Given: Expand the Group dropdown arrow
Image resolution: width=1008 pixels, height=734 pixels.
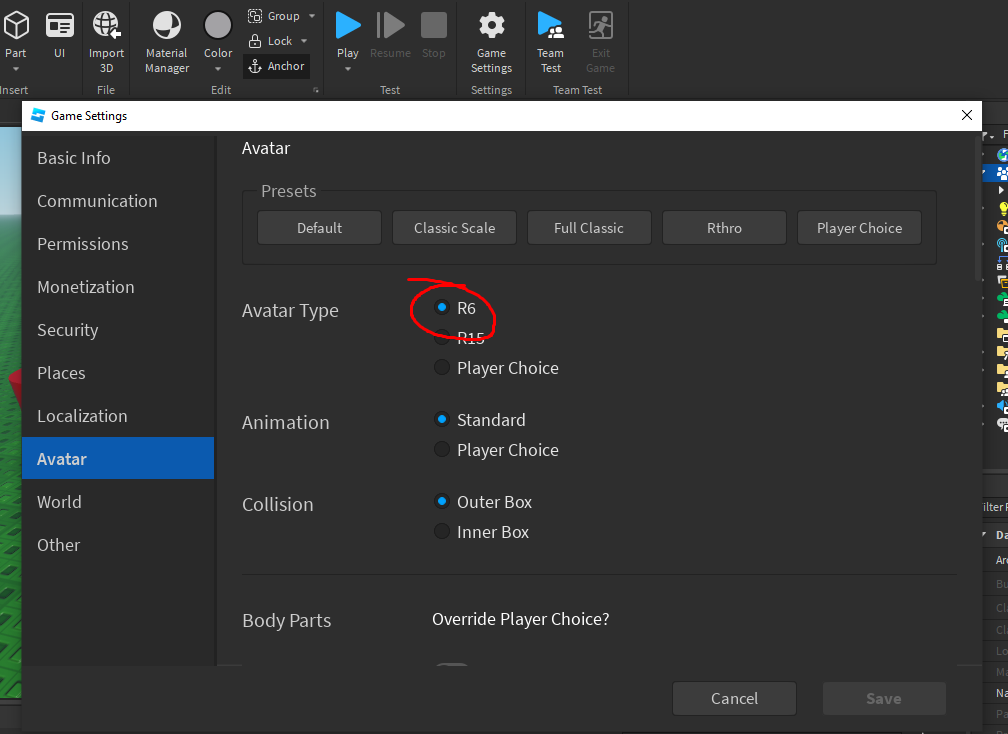Looking at the screenshot, I should [x=311, y=16].
